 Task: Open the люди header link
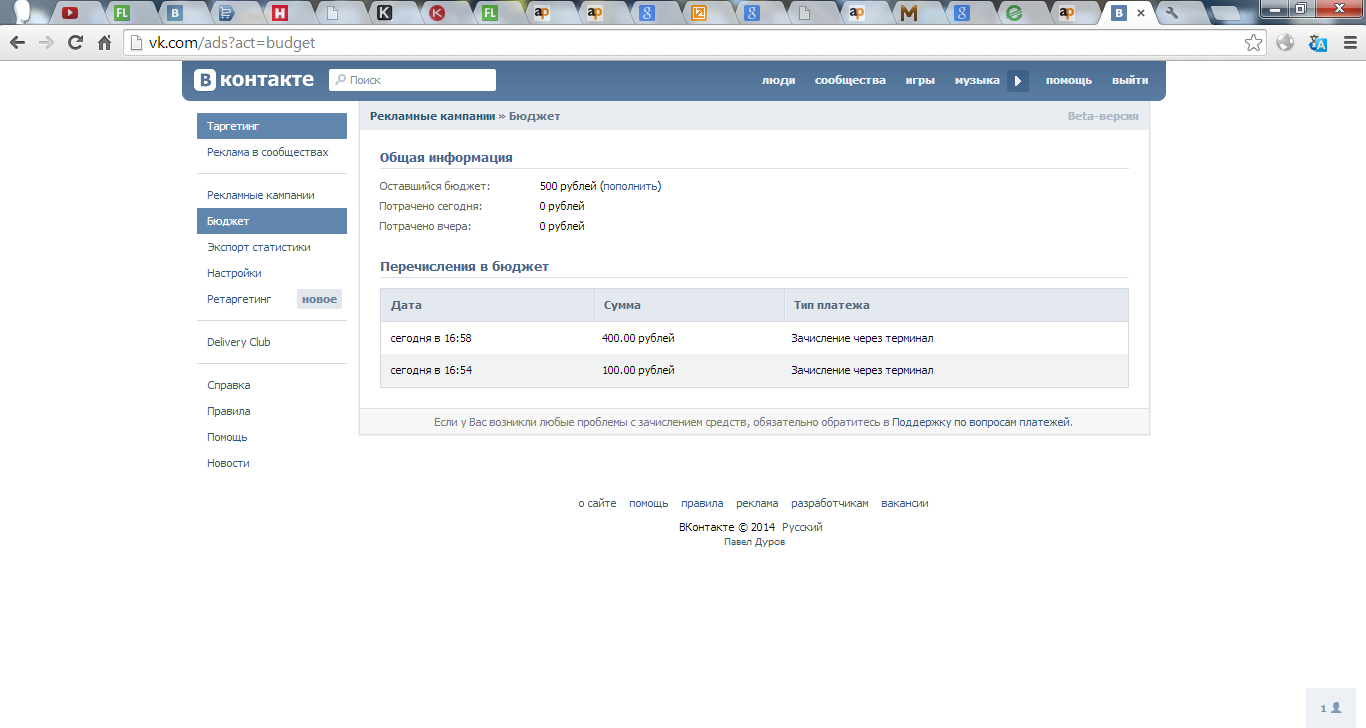pyautogui.click(x=778, y=81)
